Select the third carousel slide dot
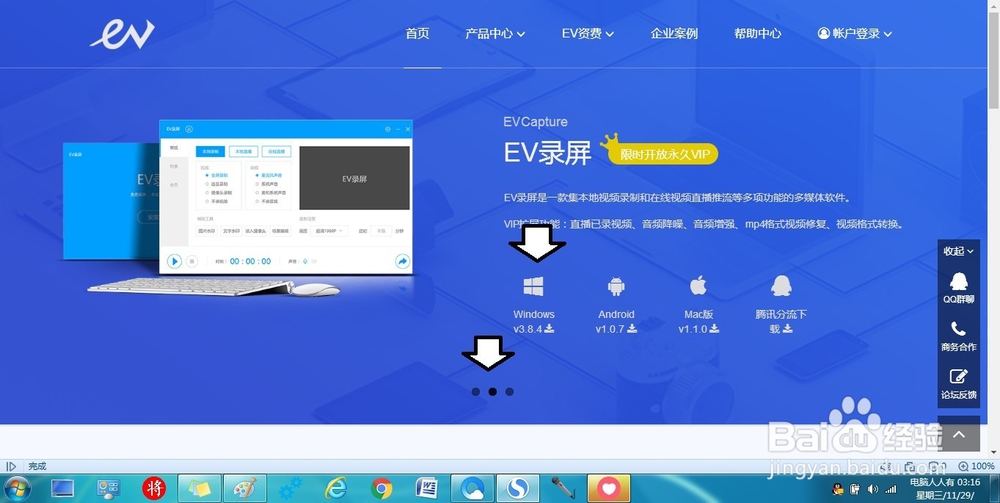 click(509, 392)
